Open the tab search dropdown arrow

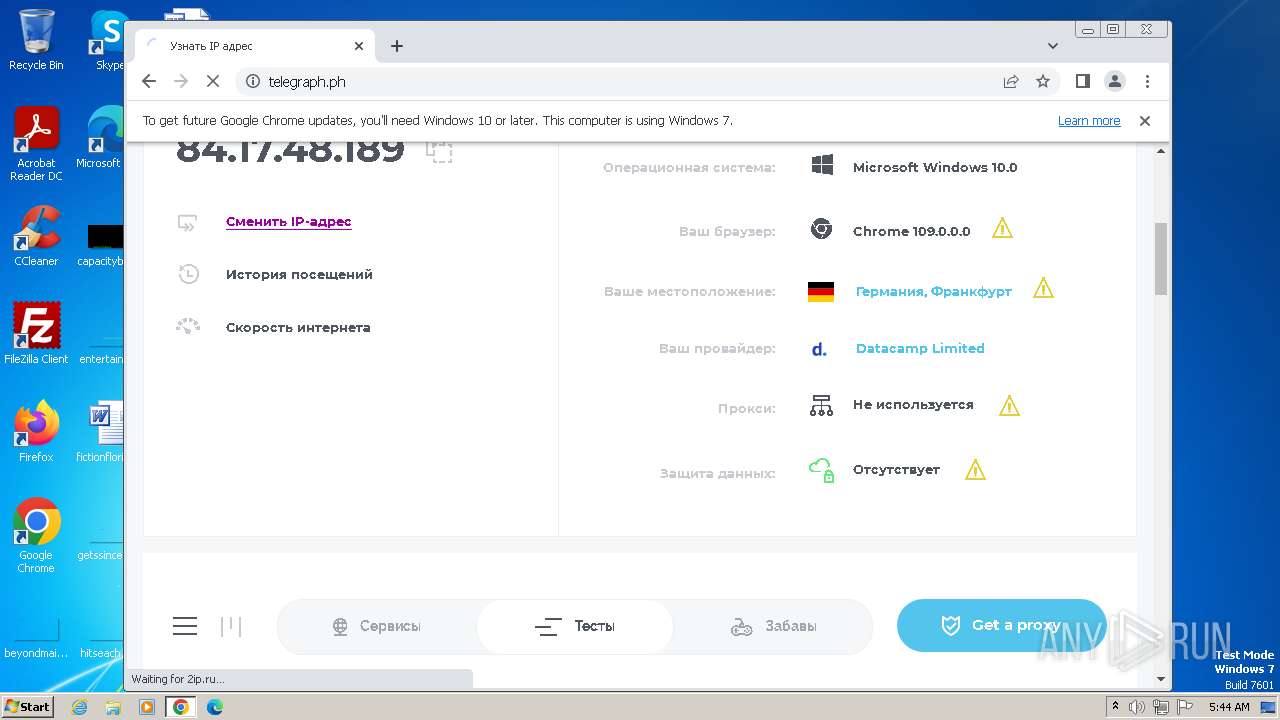(1053, 46)
